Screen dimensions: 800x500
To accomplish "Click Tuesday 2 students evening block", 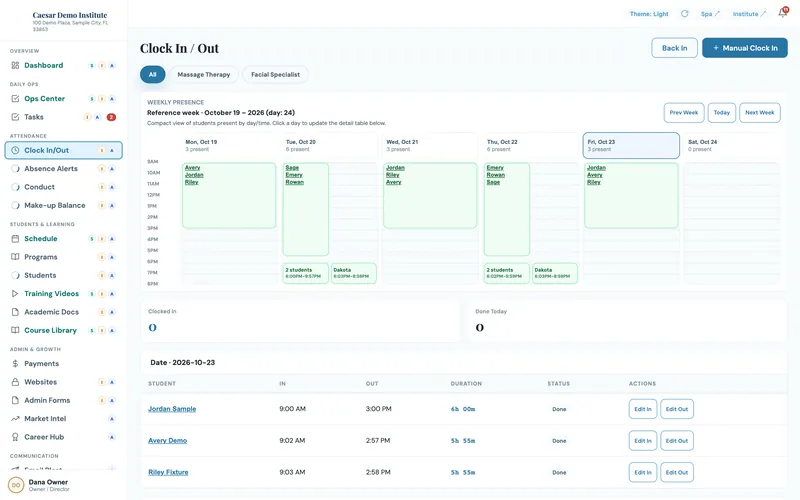I will point(306,273).
